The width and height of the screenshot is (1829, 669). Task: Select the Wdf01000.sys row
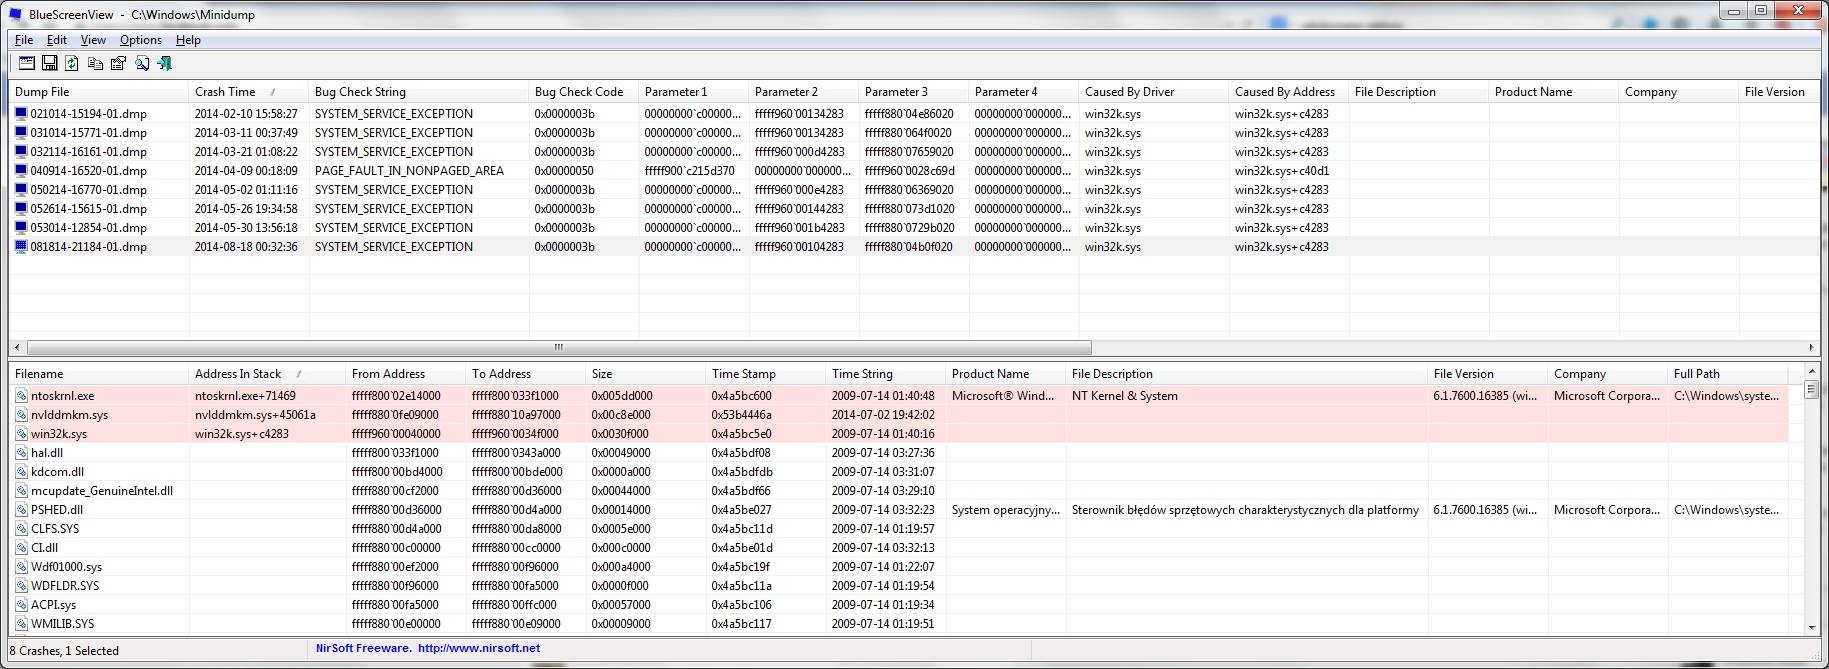click(x=899, y=567)
